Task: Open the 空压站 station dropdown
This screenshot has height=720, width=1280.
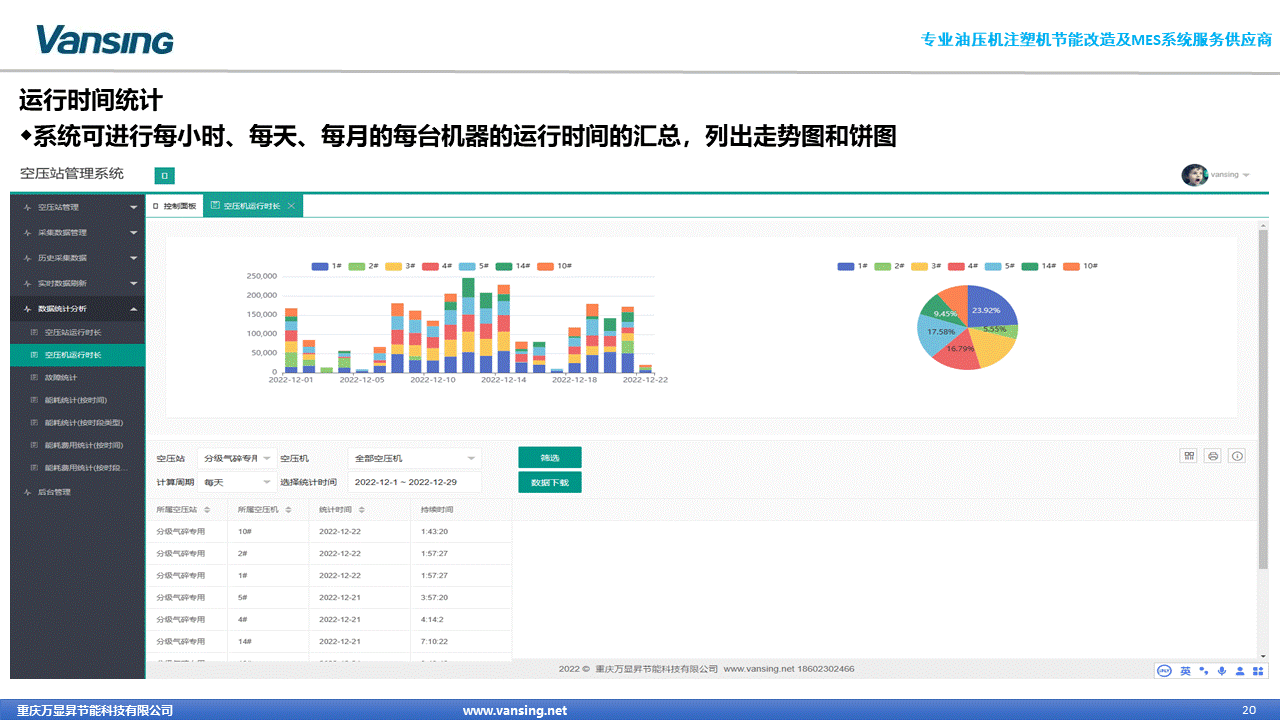Action: 237,458
